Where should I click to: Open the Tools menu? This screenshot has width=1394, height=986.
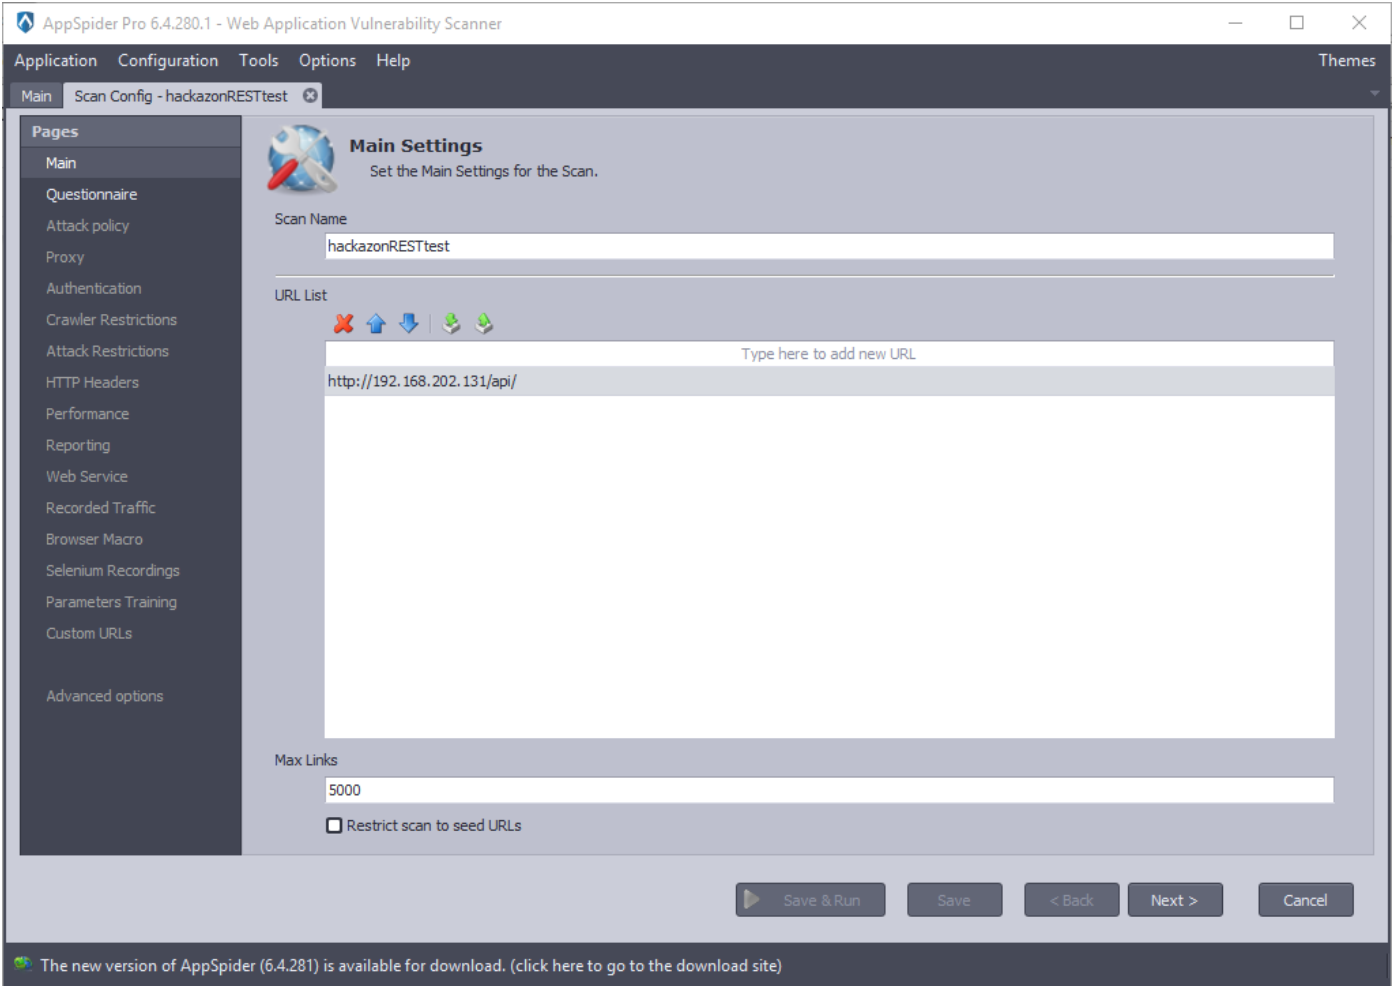(259, 60)
